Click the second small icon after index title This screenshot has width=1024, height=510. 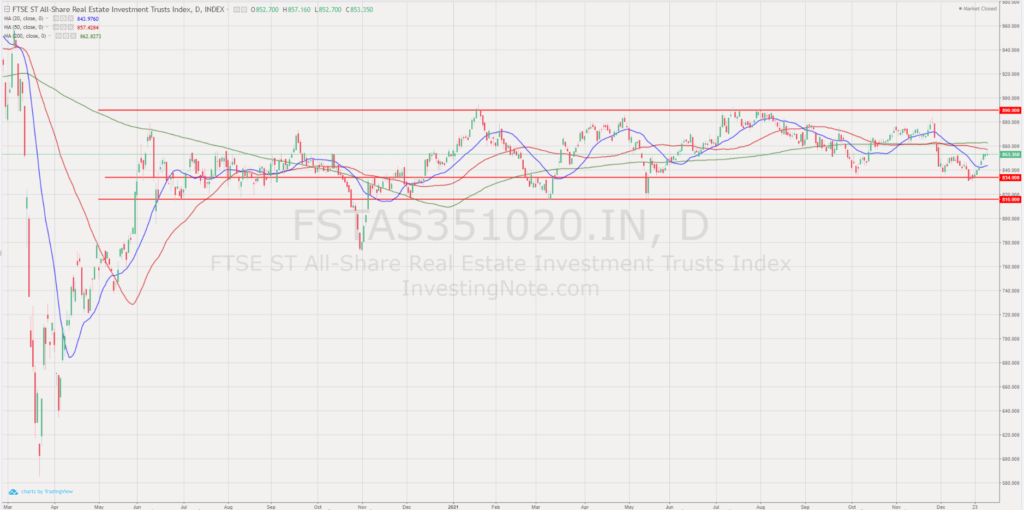coord(244,10)
